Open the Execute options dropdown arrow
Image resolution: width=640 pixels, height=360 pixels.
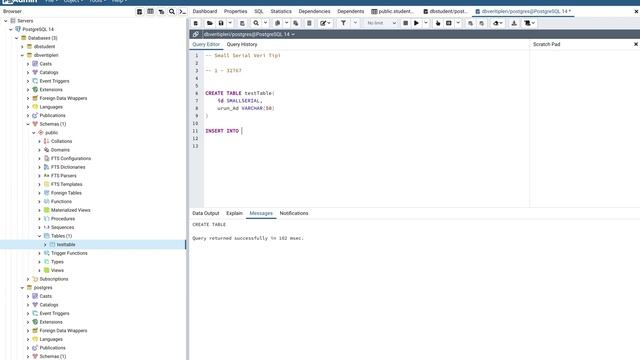pyautogui.click(x=426, y=23)
